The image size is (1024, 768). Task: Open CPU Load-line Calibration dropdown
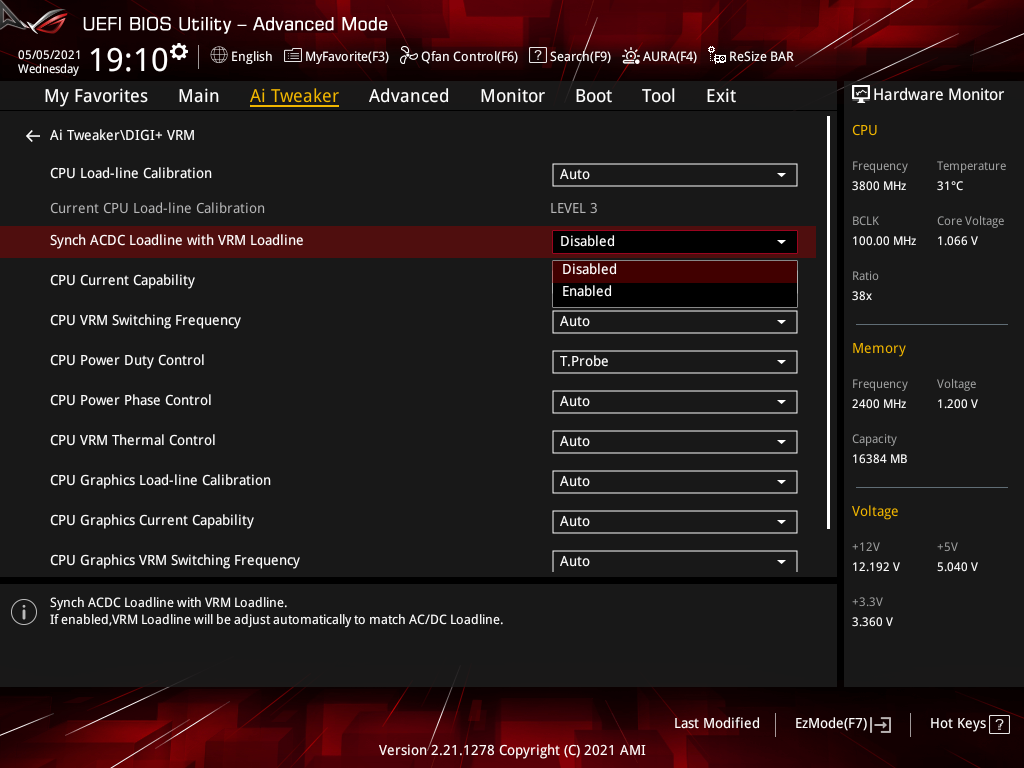[x=675, y=174]
